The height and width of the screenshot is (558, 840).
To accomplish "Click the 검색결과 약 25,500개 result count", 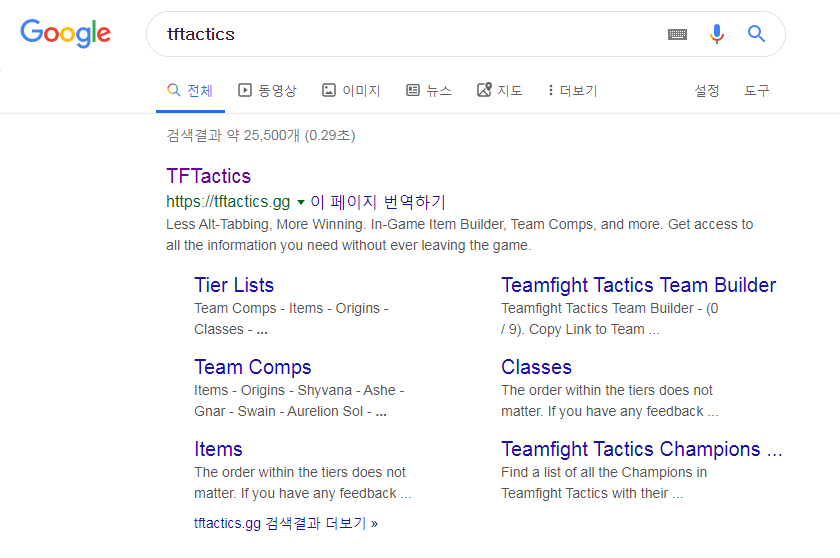I will 261,135.
